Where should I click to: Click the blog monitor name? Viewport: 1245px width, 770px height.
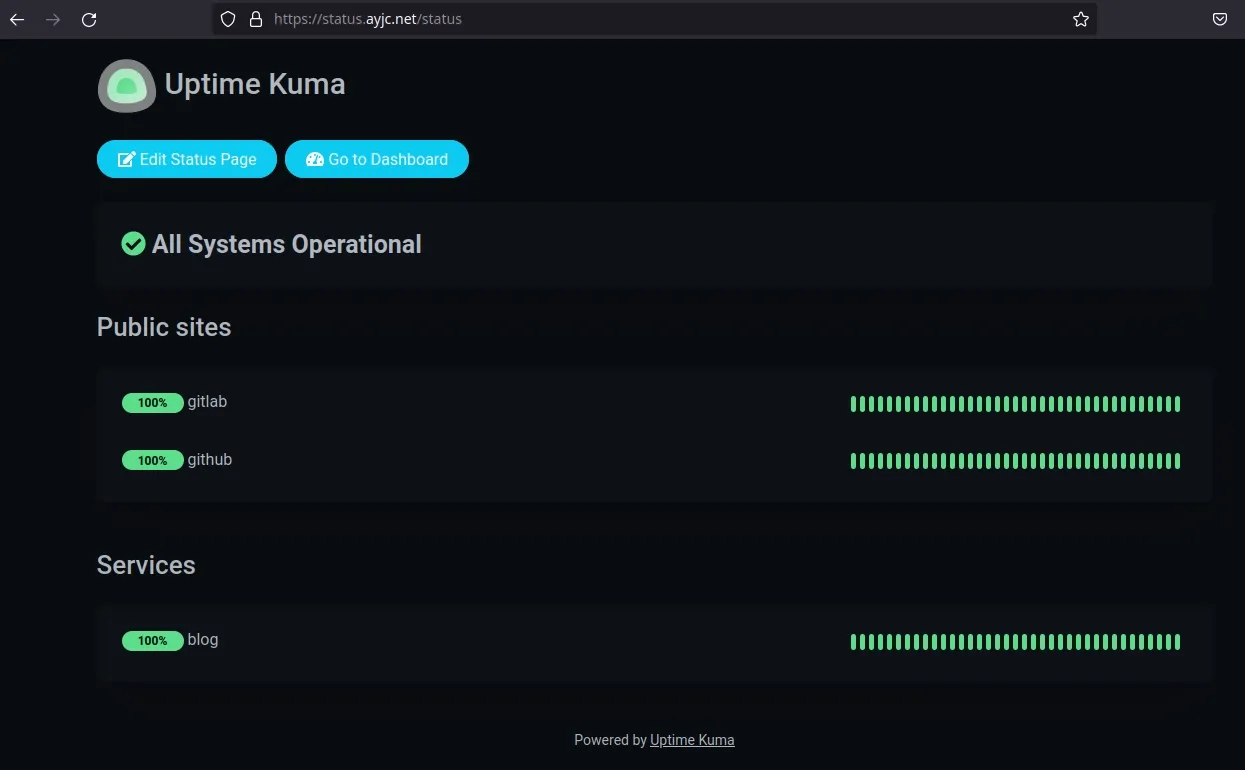[x=203, y=640]
